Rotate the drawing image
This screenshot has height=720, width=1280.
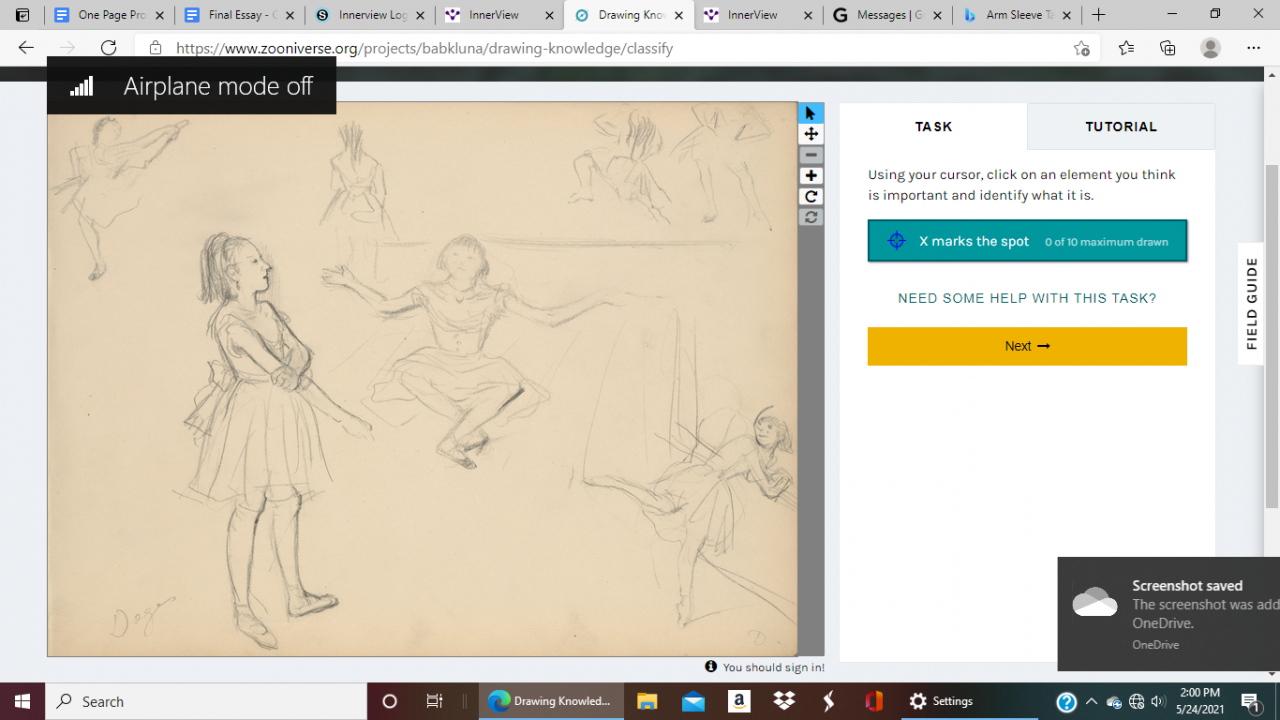pos(811,197)
